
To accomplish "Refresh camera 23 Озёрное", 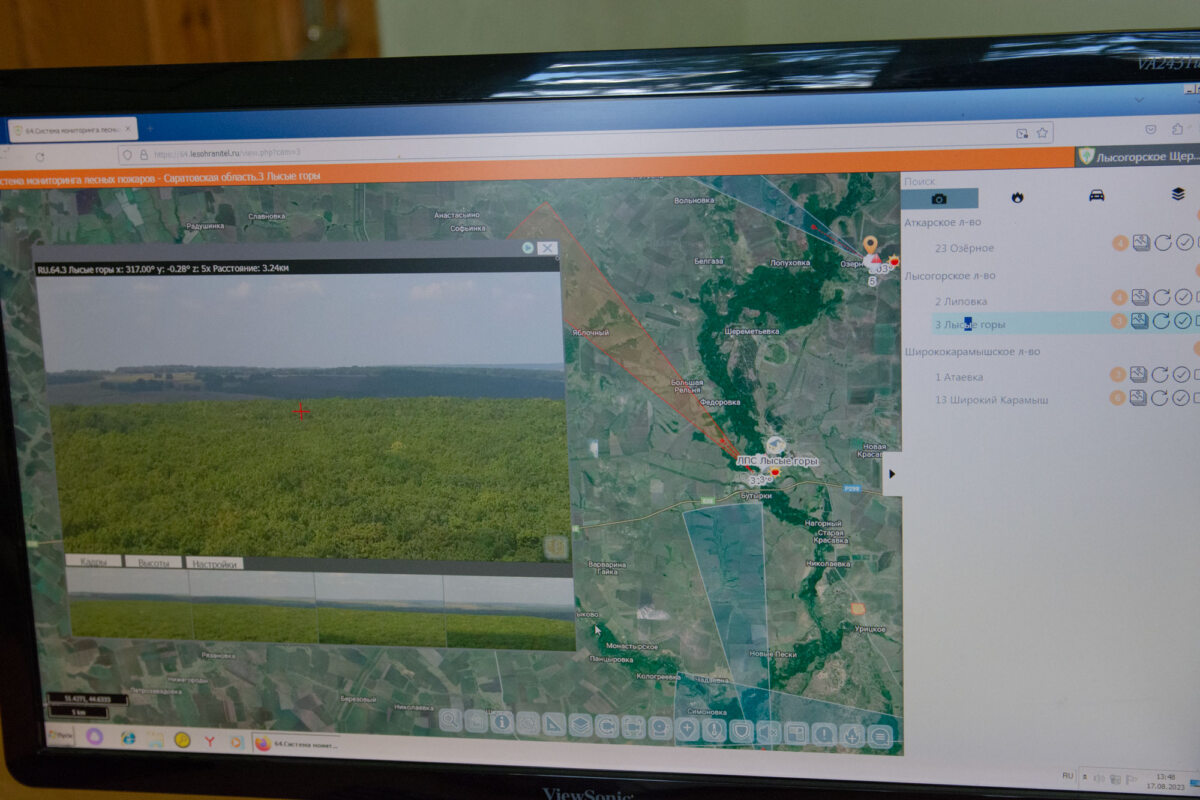I will coord(1162,243).
